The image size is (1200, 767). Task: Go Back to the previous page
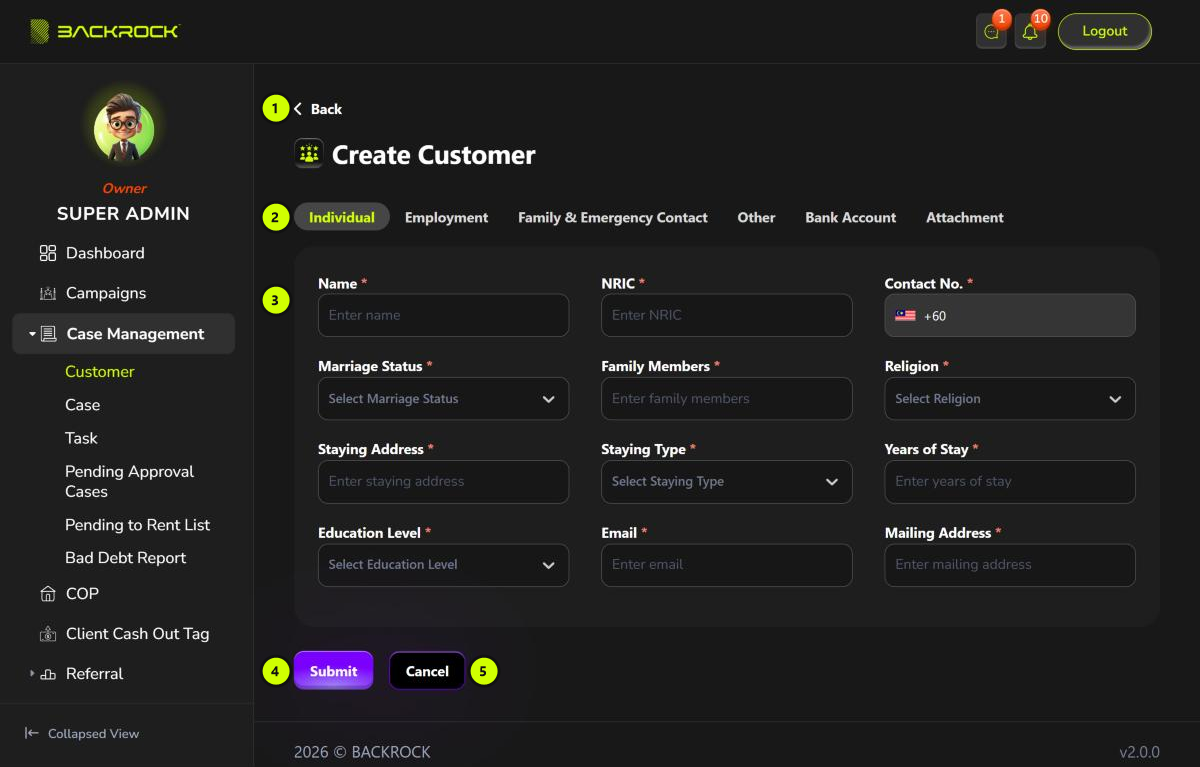pyautogui.click(x=318, y=109)
